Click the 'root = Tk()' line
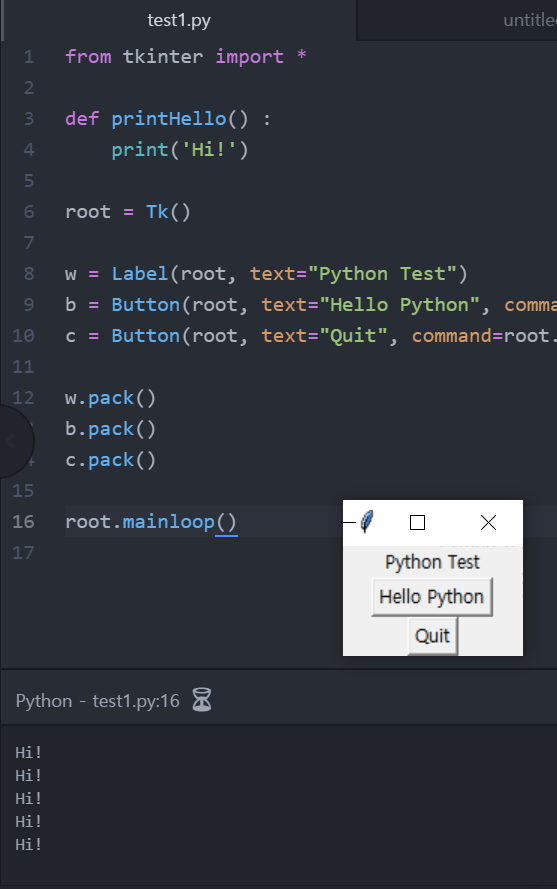The image size is (557, 889). pos(128,212)
